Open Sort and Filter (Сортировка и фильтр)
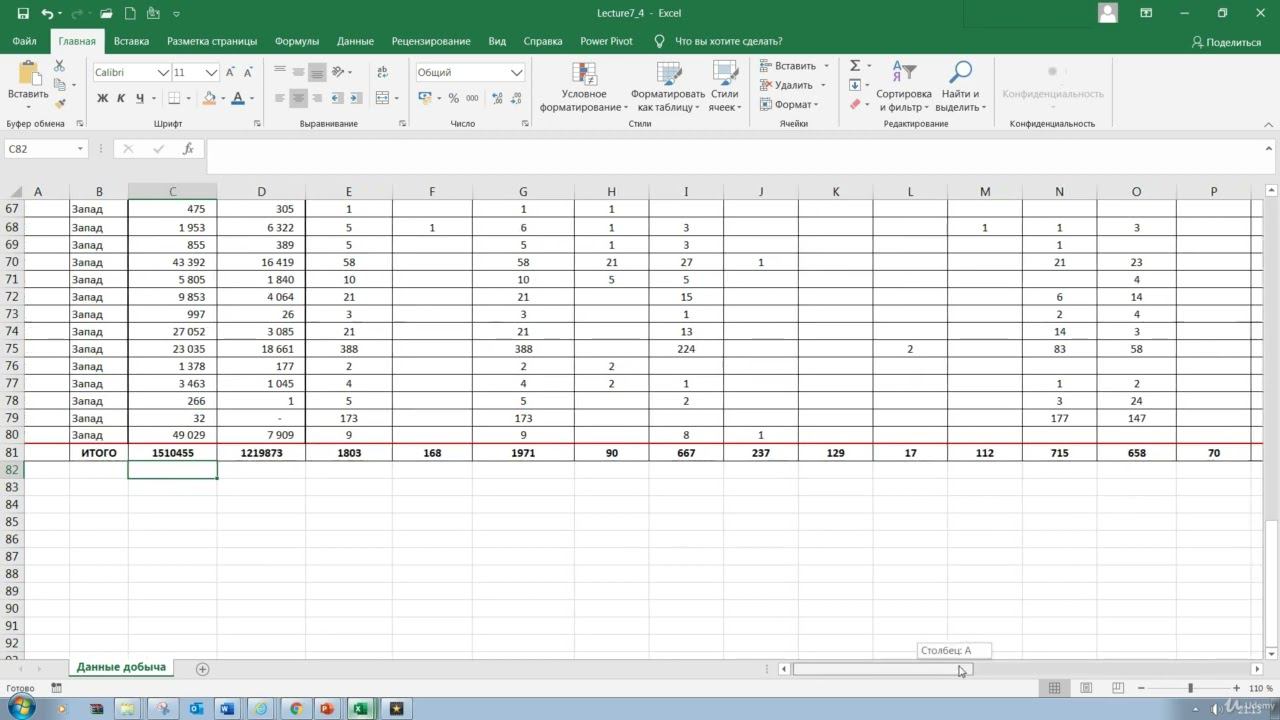 click(x=903, y=87)
